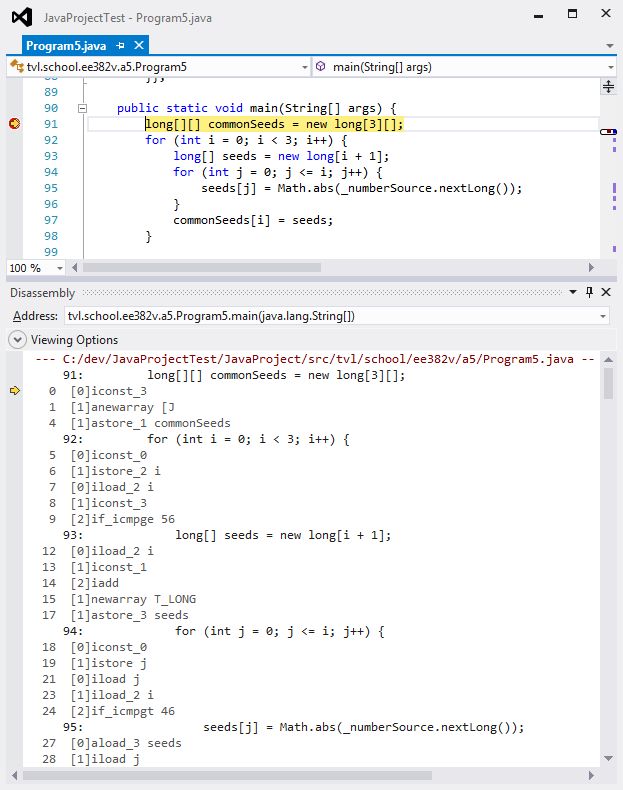The width and height of the screenshot is (623, 790).
Task: Click the code line 'commonSeeds[i] = seeds;'
Action: pos(253,220)
